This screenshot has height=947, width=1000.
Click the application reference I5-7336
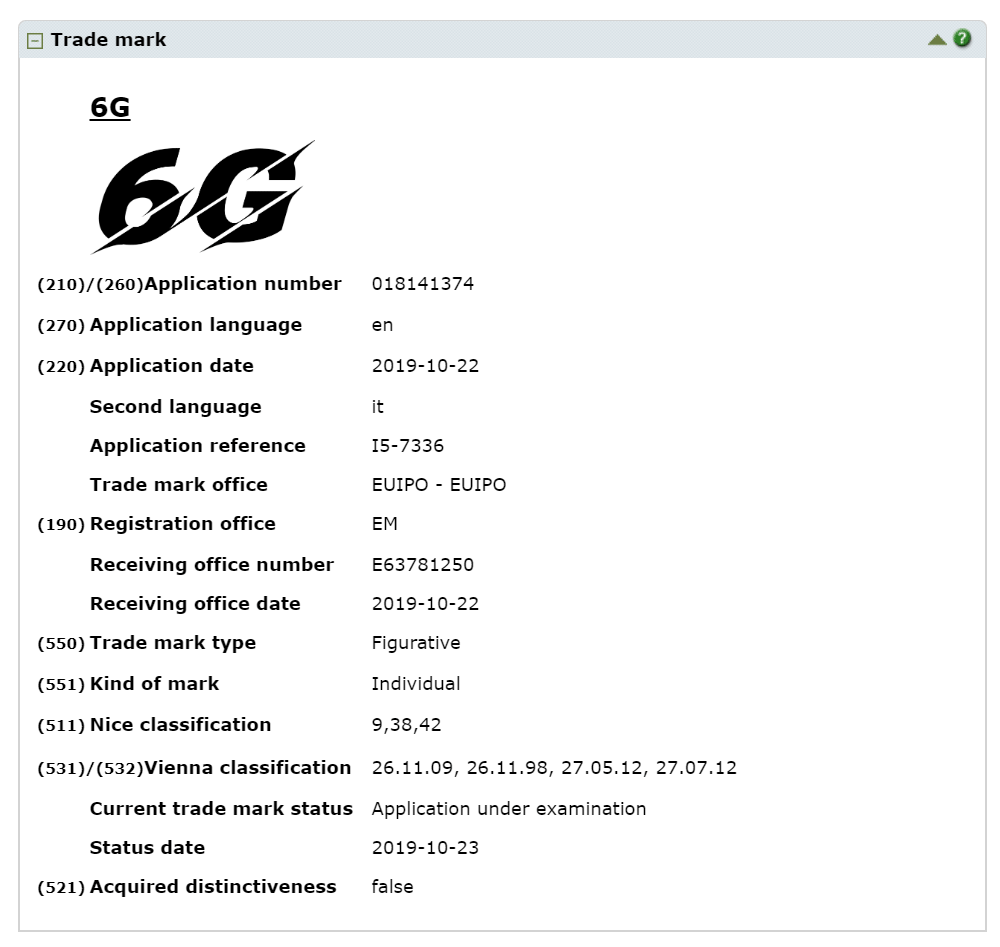[408, 446]
